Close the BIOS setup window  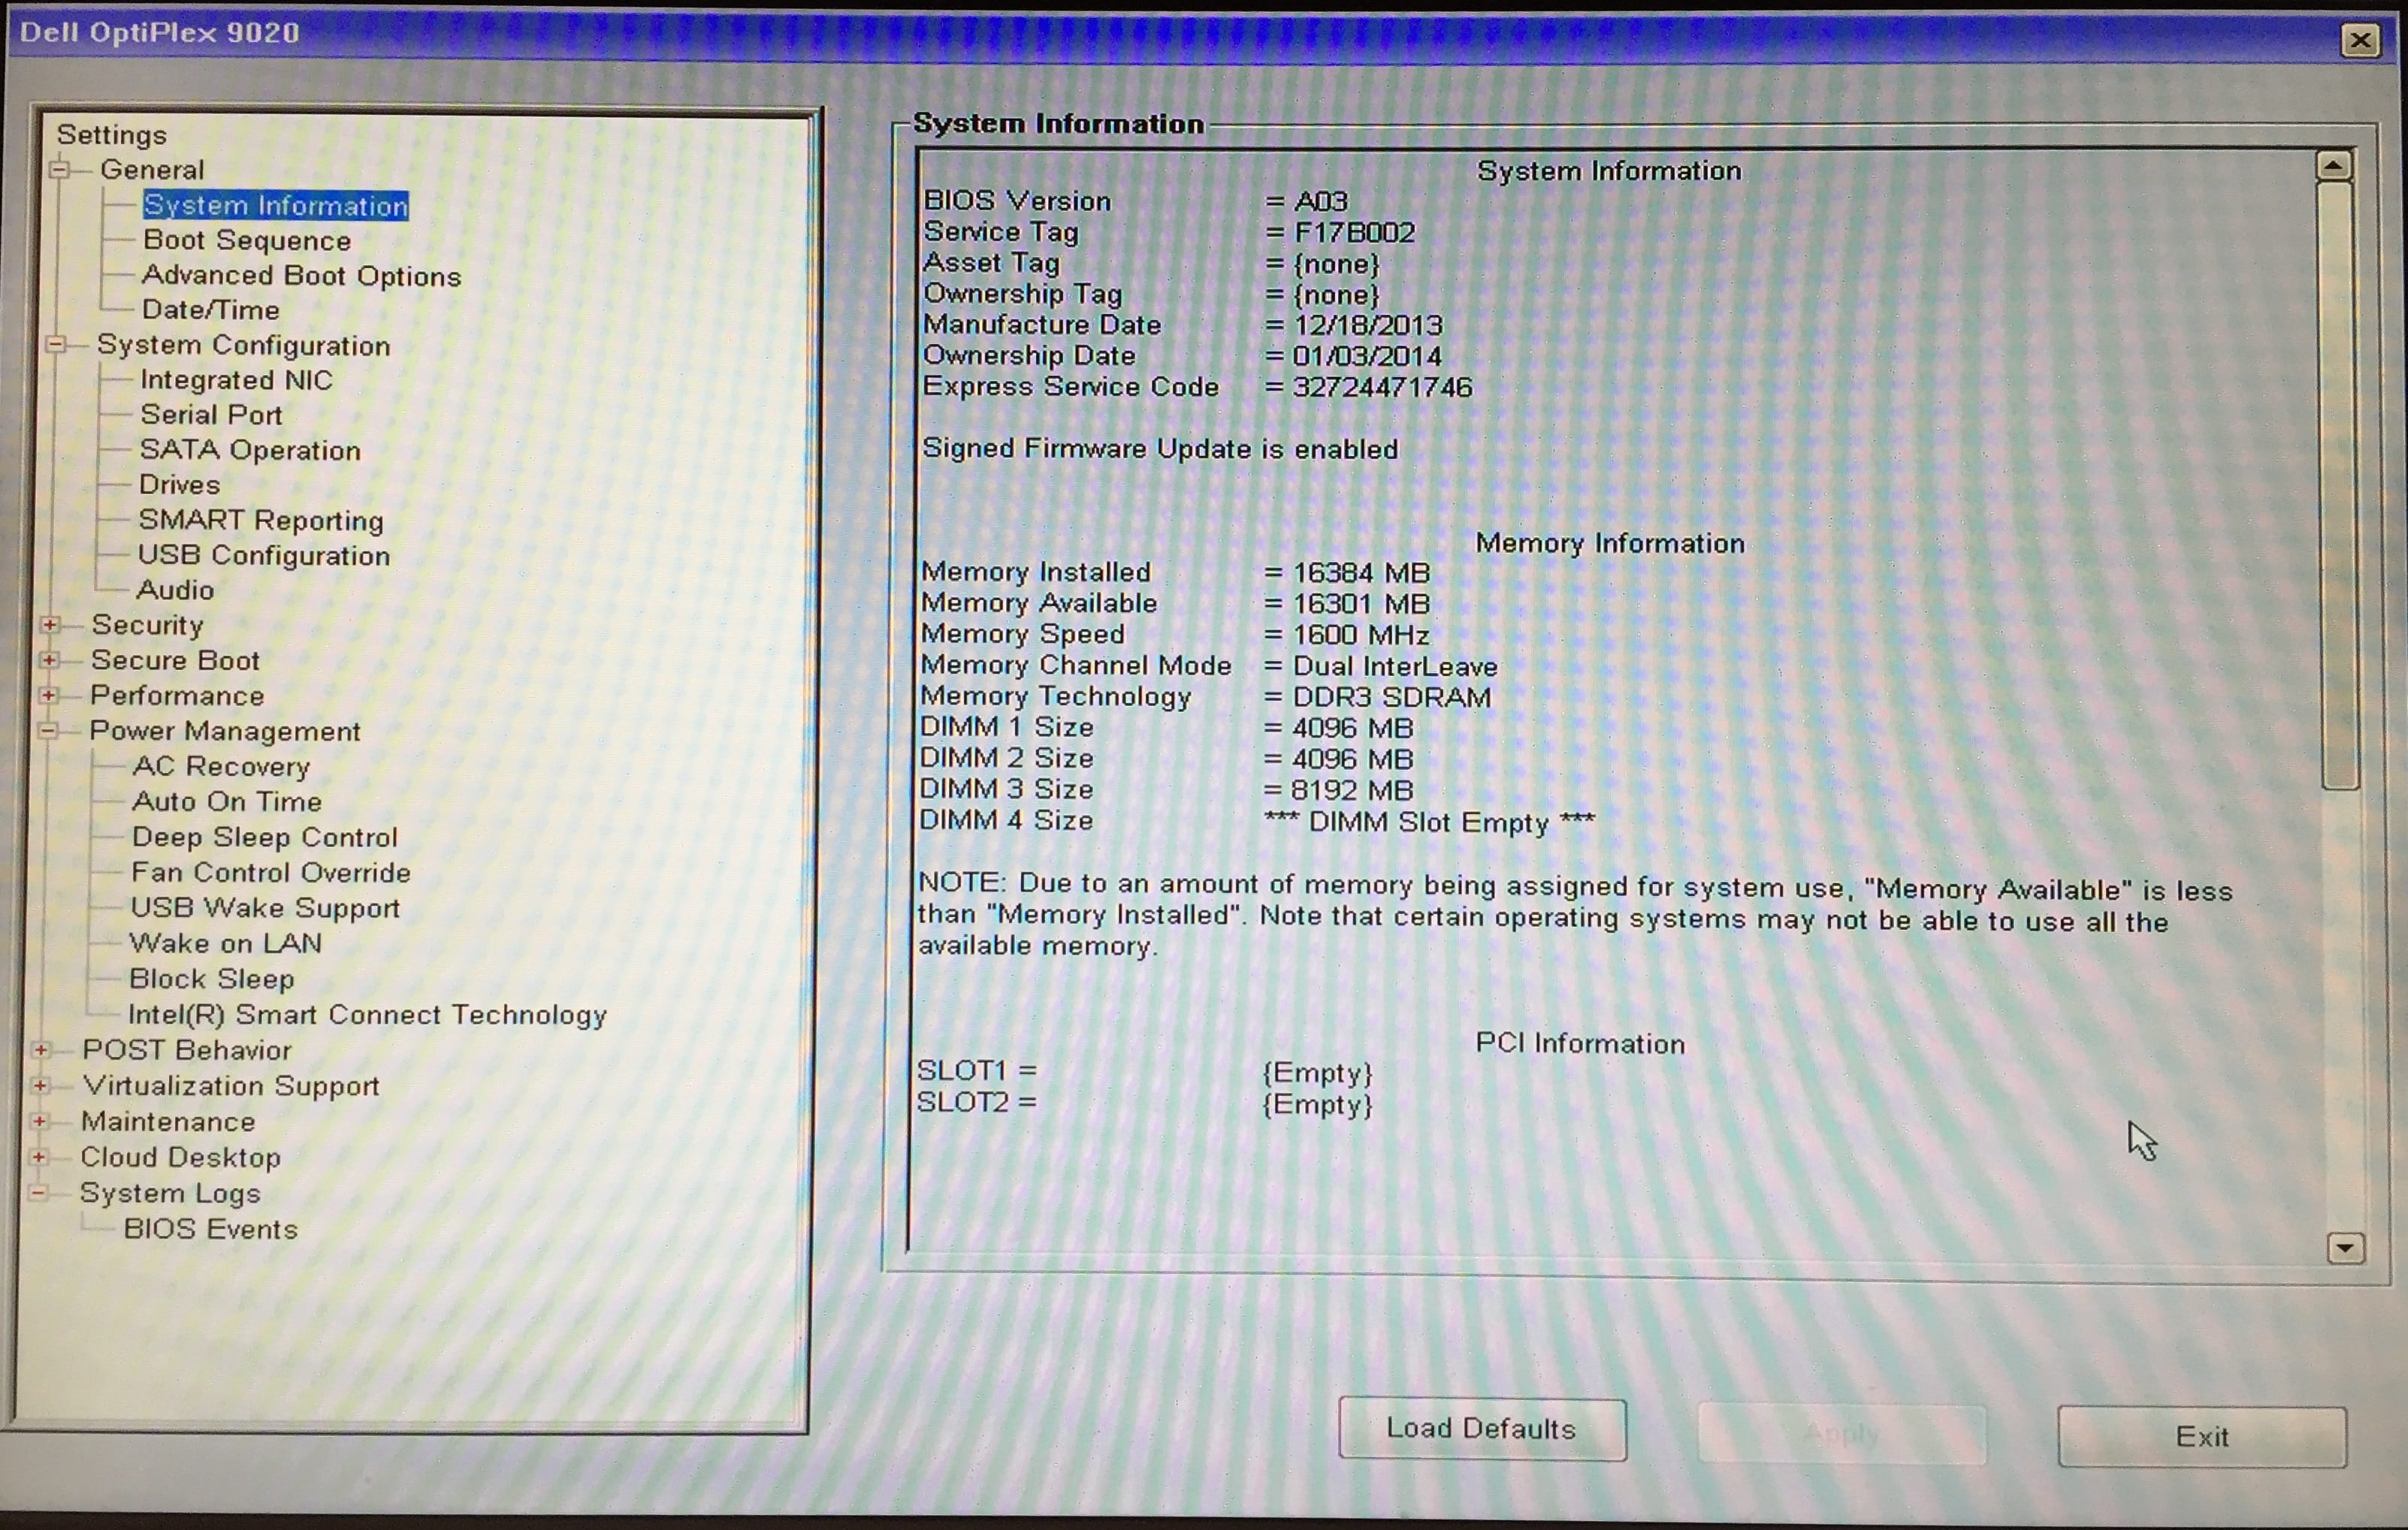(x=2361, y=40)
